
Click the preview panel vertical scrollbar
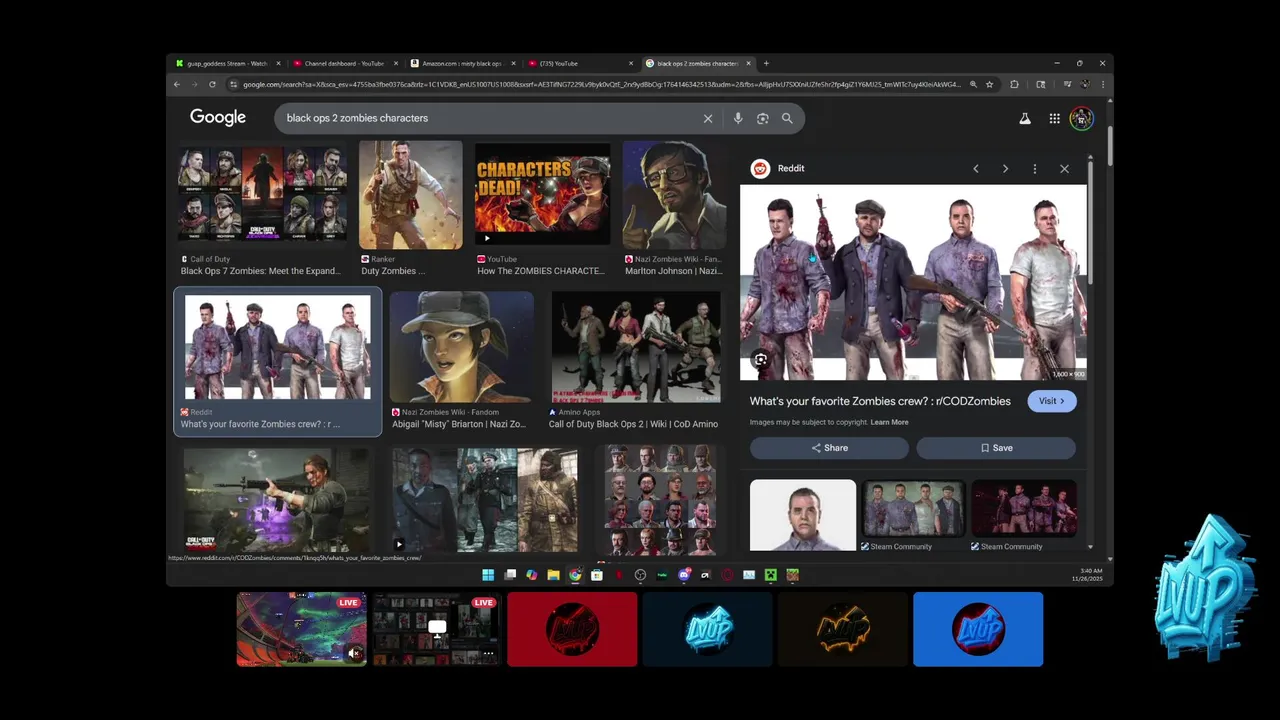point(1090,225)
